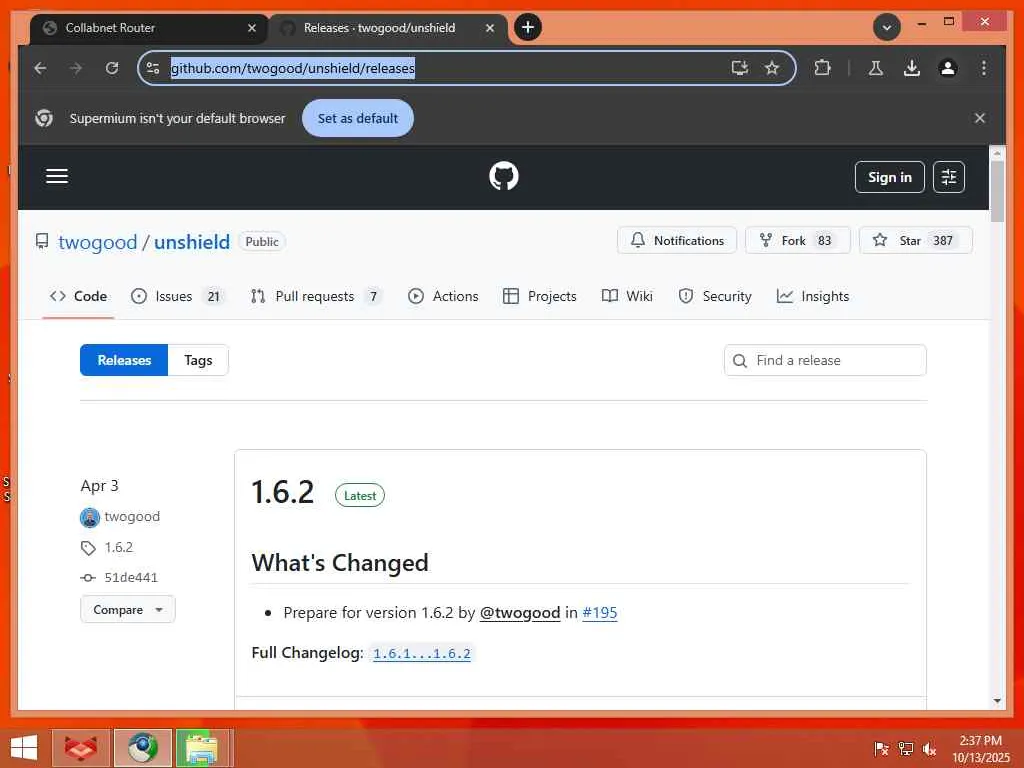Click the Sign in button
This screenshot has width=1024, height=768.
889,177
